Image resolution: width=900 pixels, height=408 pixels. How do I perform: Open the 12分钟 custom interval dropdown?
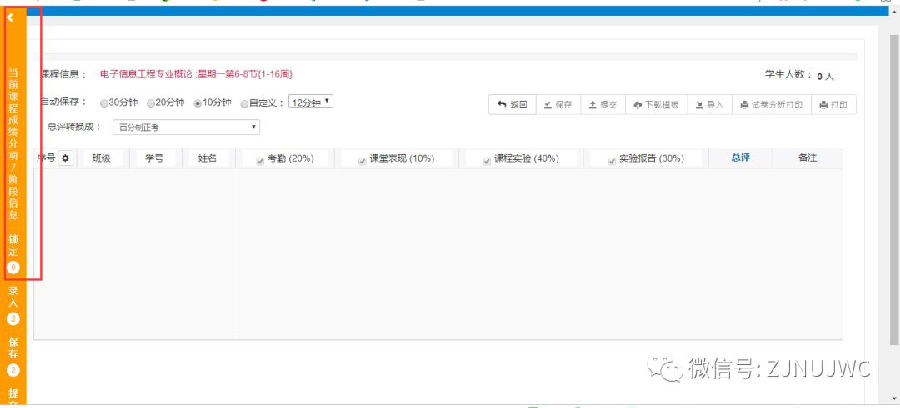click(x=310, y=102)
